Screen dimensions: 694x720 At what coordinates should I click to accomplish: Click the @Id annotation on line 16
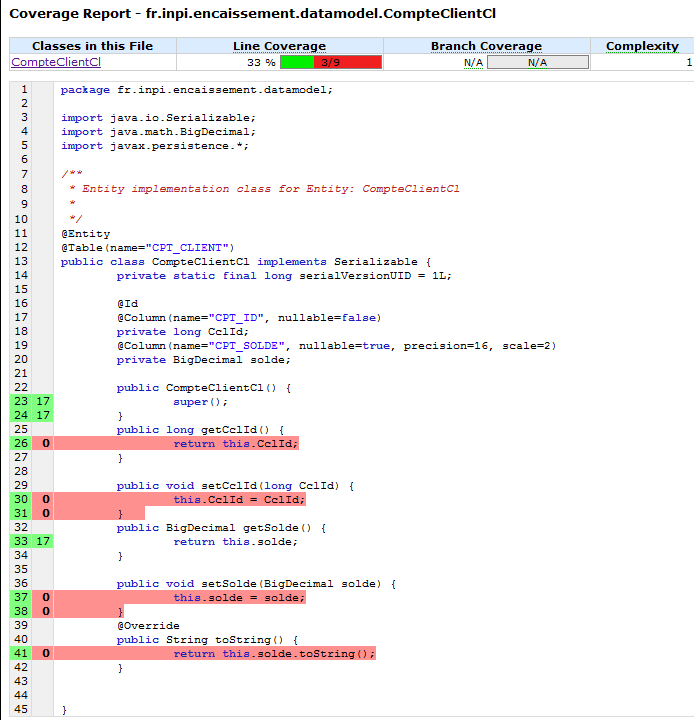pos(127,304)
